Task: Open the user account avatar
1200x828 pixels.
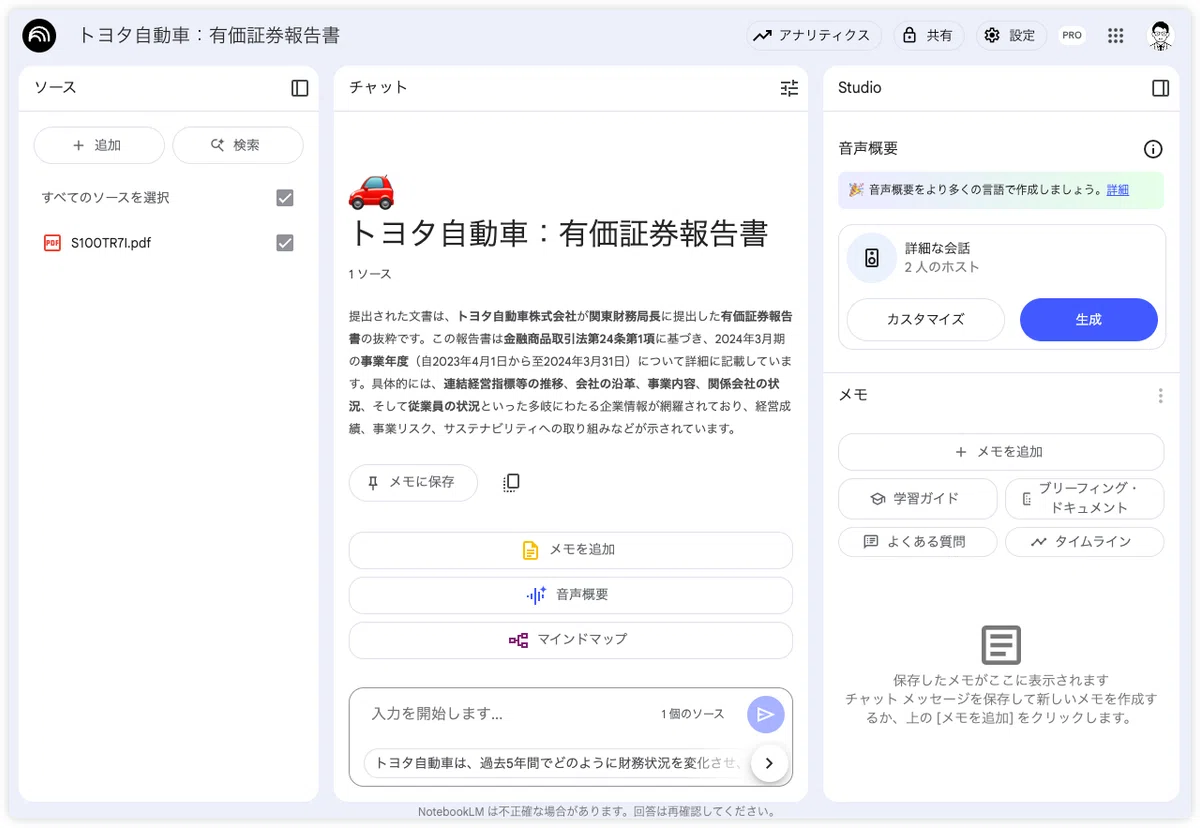Action: (x=1160, y=35)
